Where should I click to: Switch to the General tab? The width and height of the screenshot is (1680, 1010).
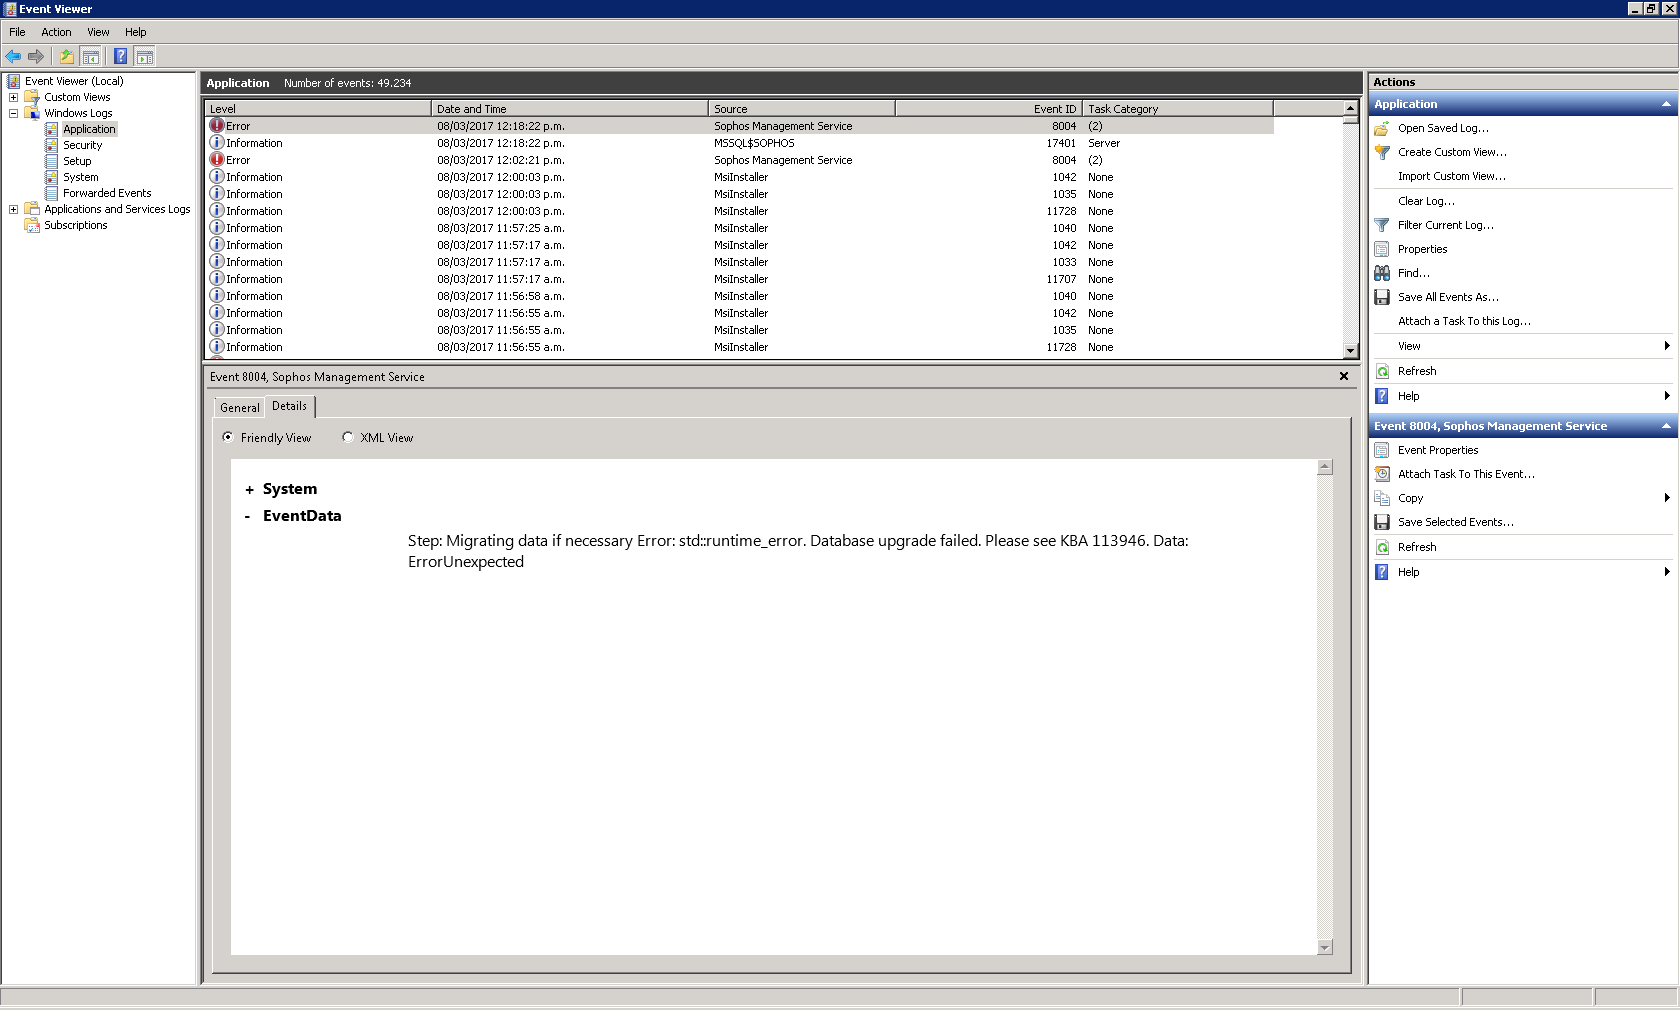[x=239, y=408]
